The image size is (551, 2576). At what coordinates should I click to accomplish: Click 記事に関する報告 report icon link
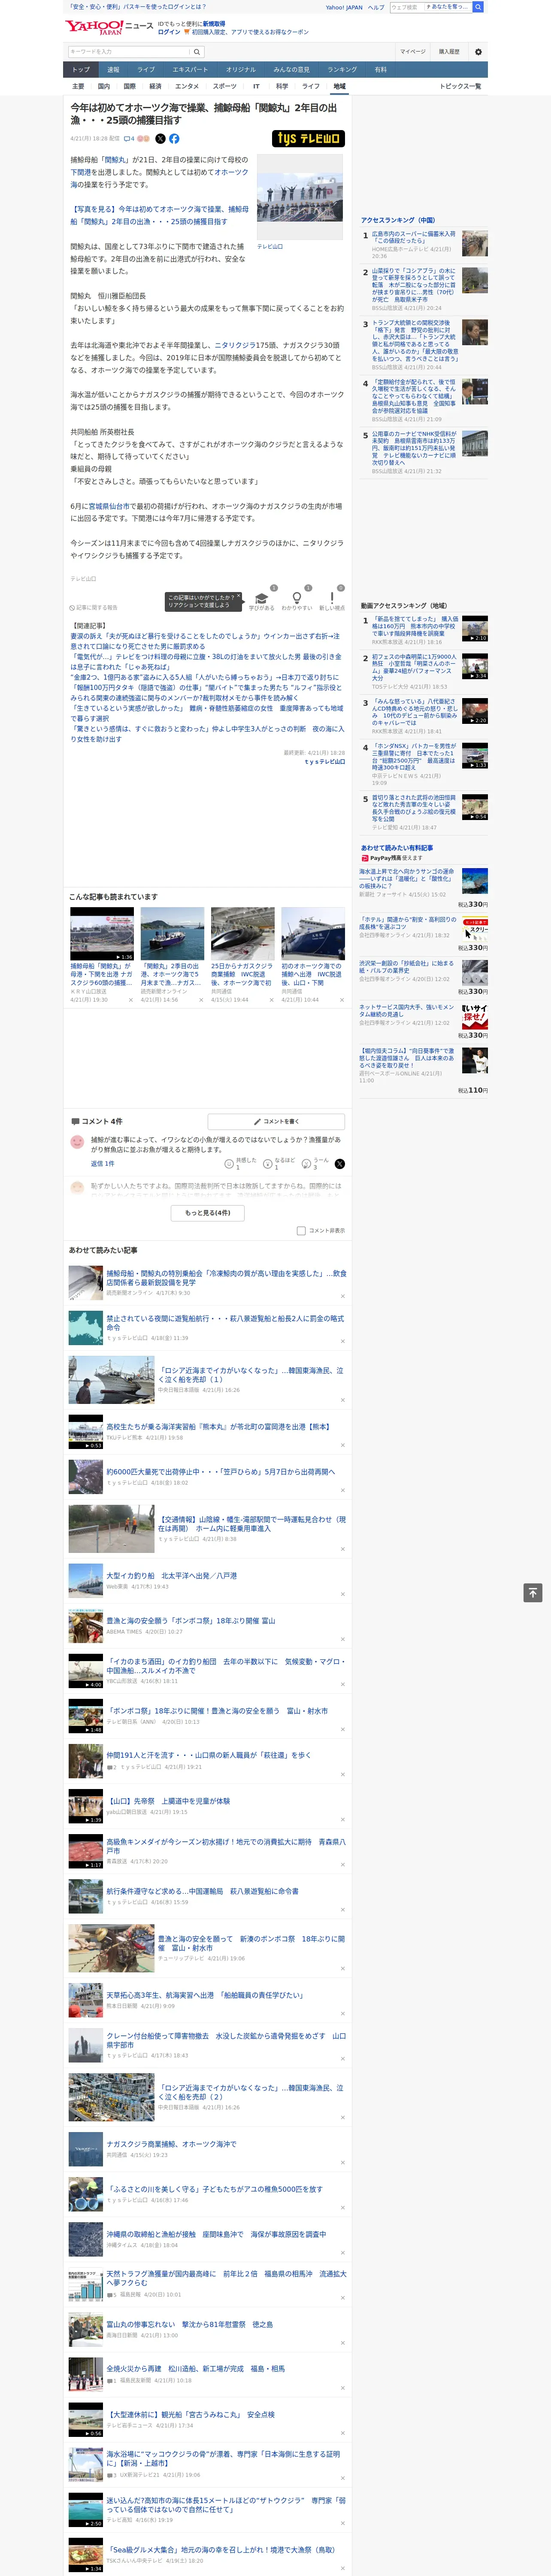[93, 607]
